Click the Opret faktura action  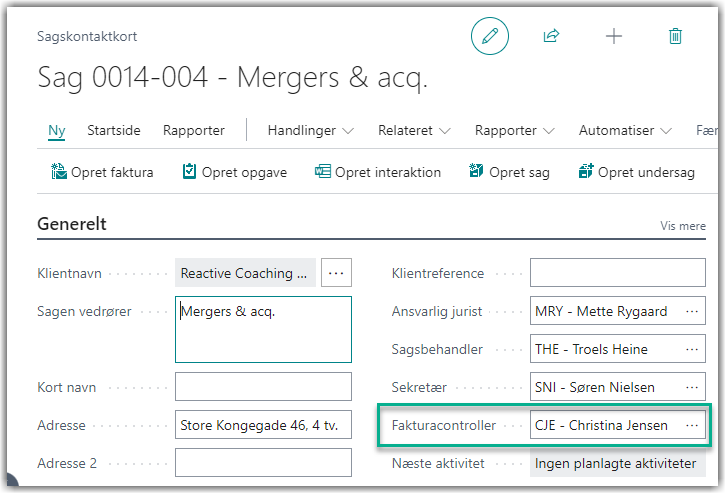pos(102,172)
